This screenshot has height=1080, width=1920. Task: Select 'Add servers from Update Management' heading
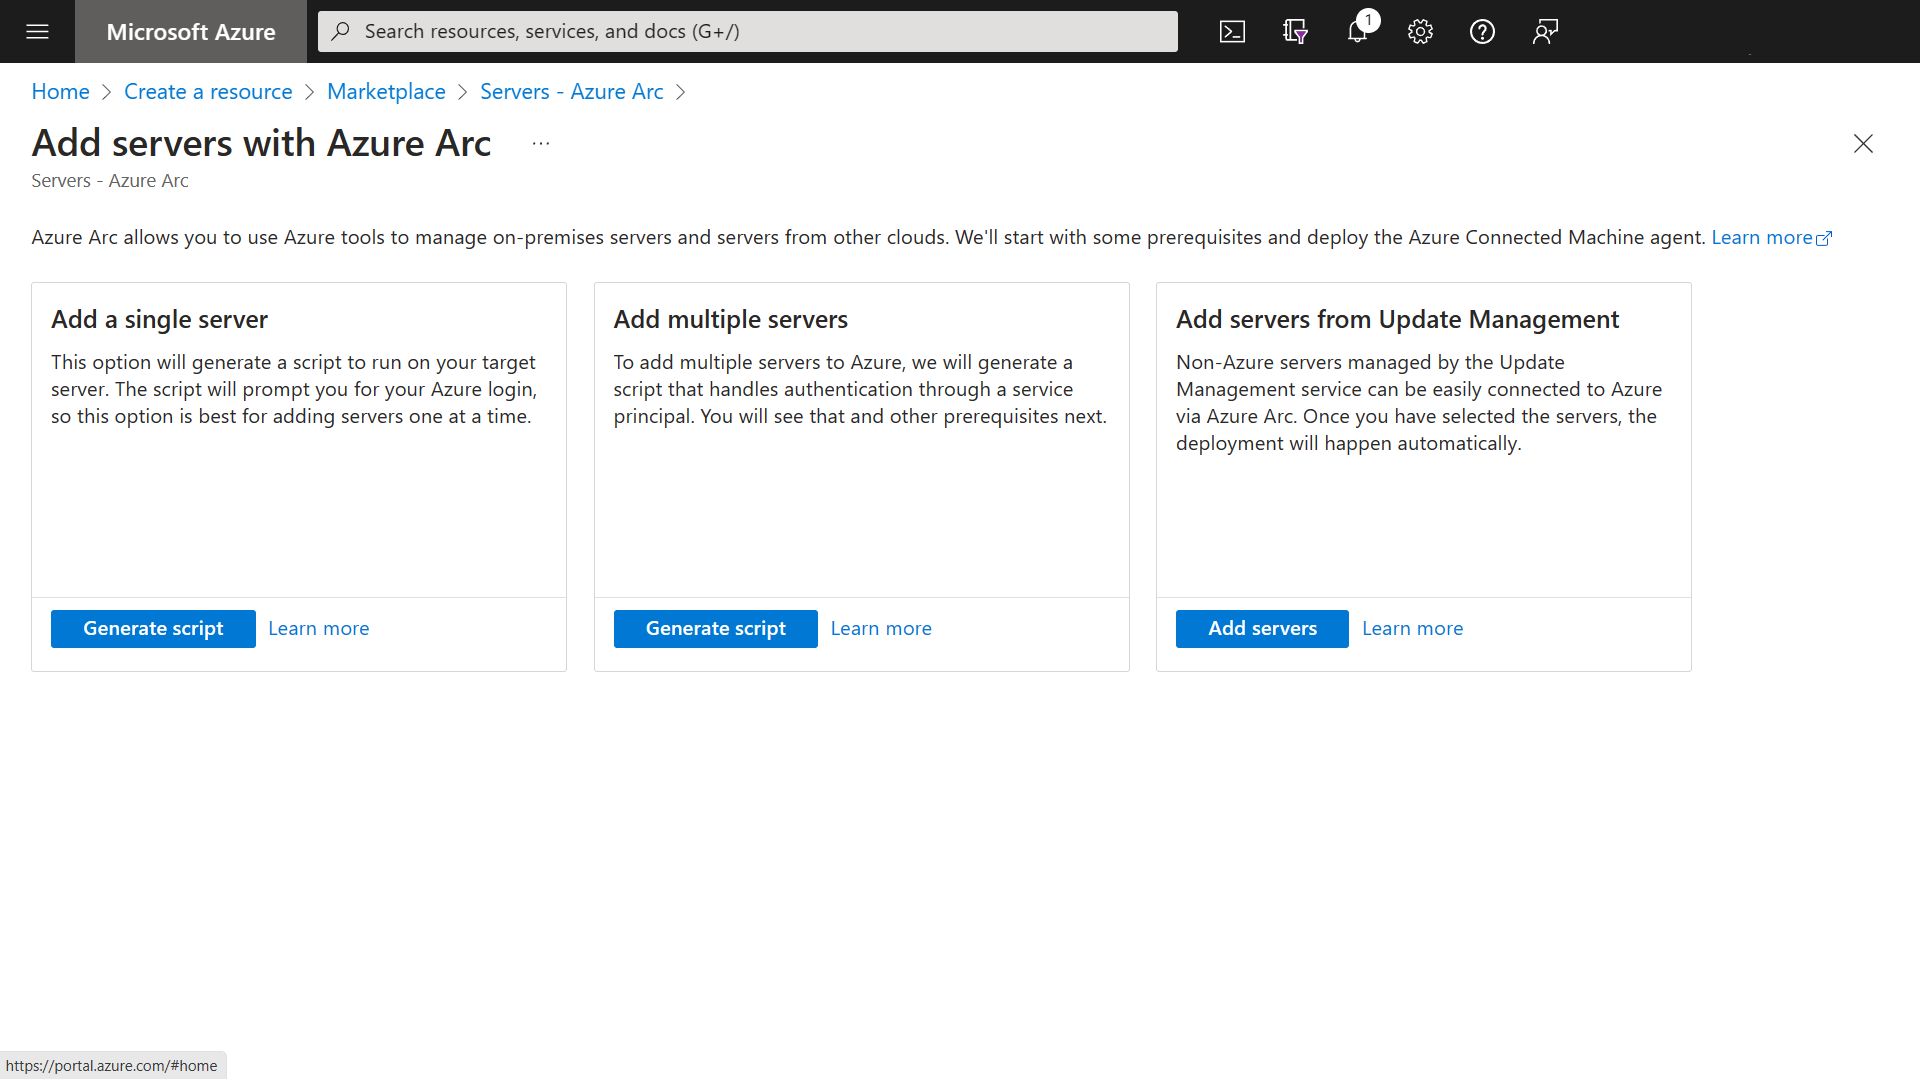click(x=1397, y=319)
